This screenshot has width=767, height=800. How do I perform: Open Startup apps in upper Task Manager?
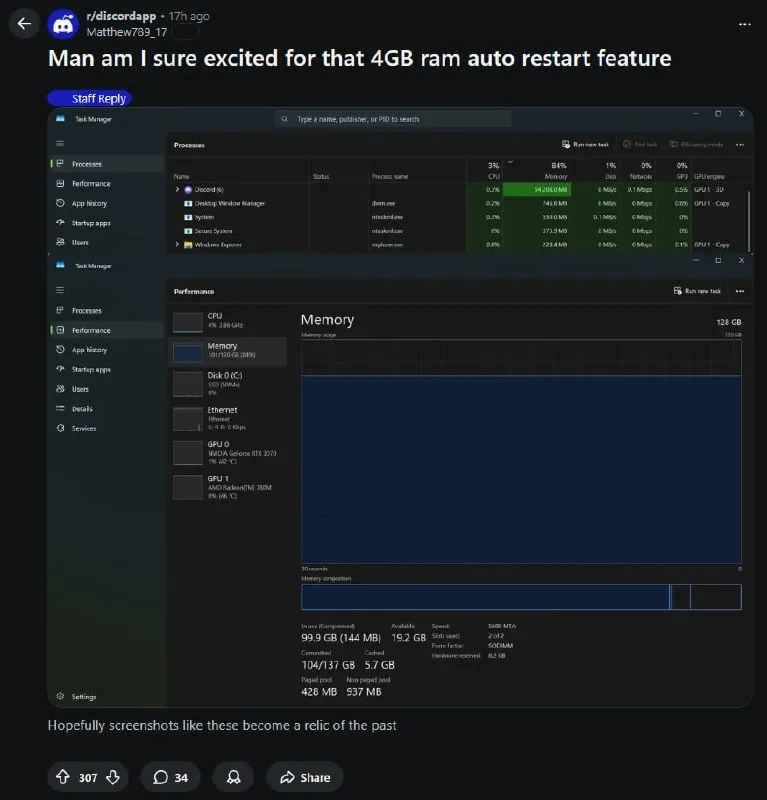(106, 223)
